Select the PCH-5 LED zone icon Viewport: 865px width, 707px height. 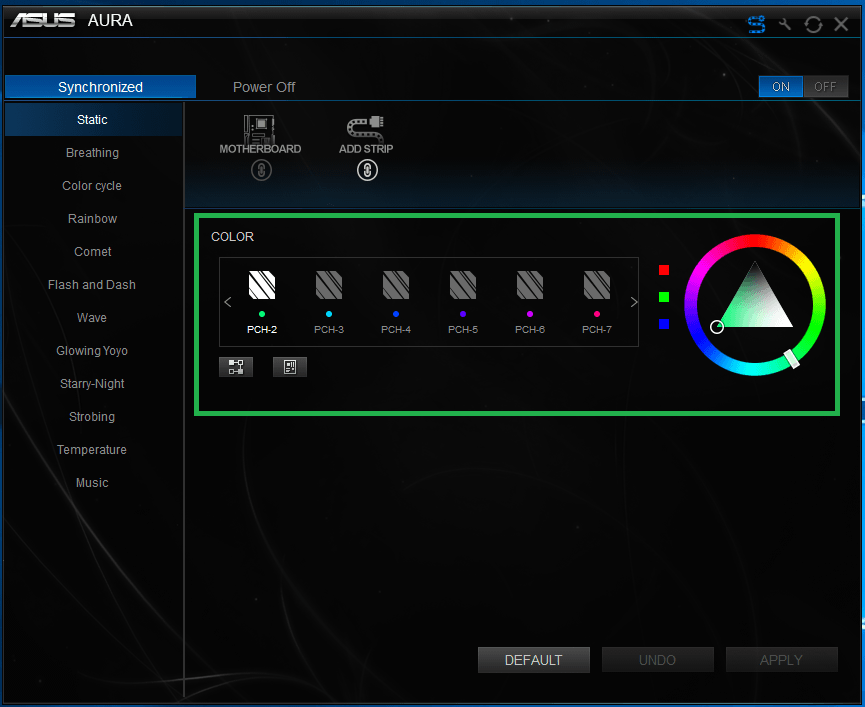click(x=463, y=285)
